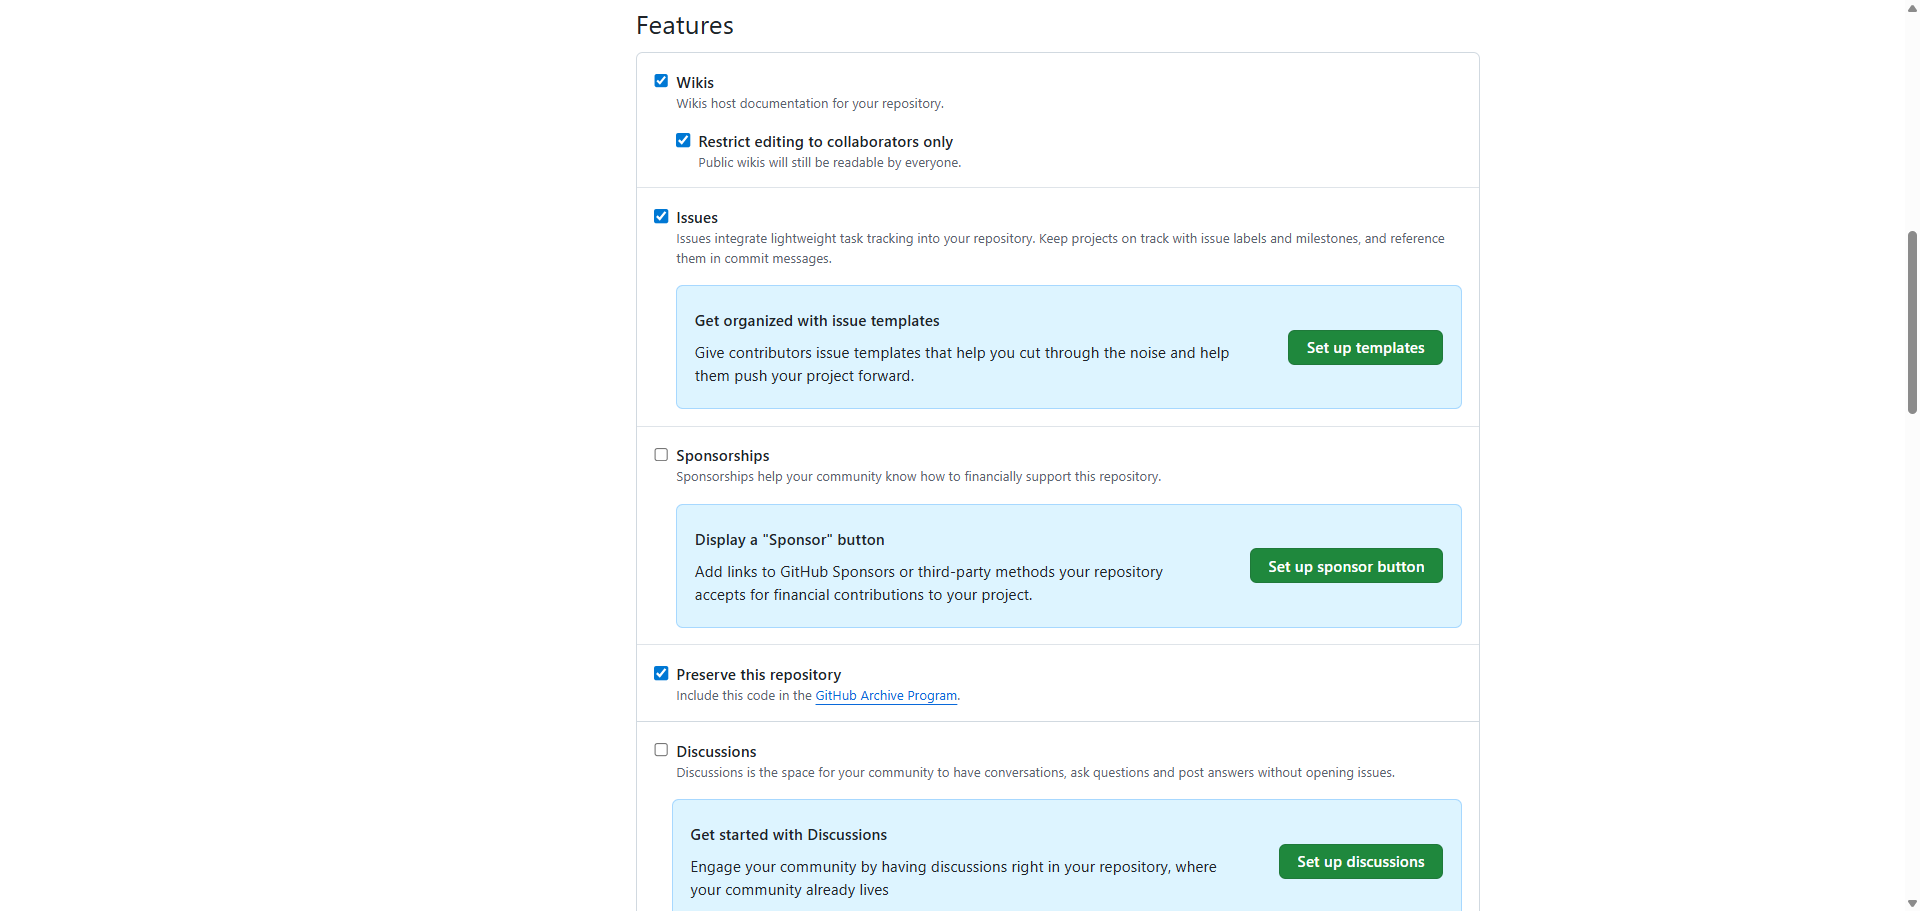The height and width of the screenshot is (911, 1920).
Task: Uncheck the Wikis checkbox
Action: pos(661,81)
